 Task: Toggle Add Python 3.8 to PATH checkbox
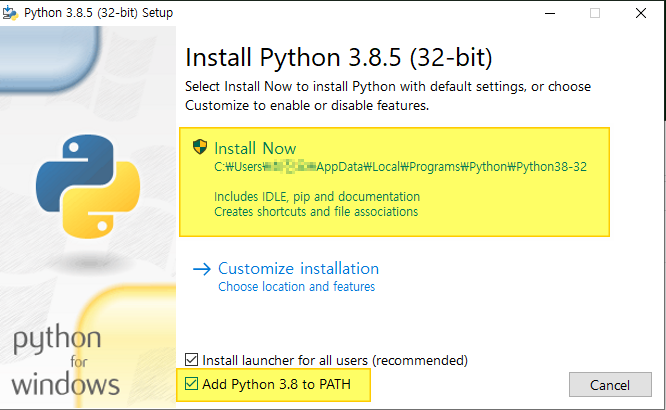[192, 384]
